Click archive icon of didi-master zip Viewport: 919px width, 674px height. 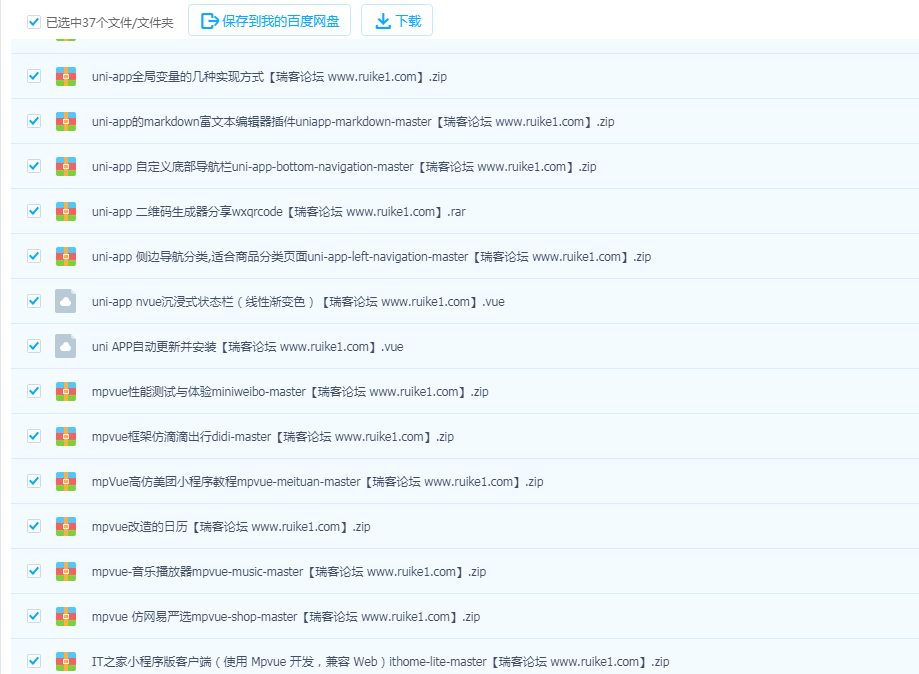[66, 436]
